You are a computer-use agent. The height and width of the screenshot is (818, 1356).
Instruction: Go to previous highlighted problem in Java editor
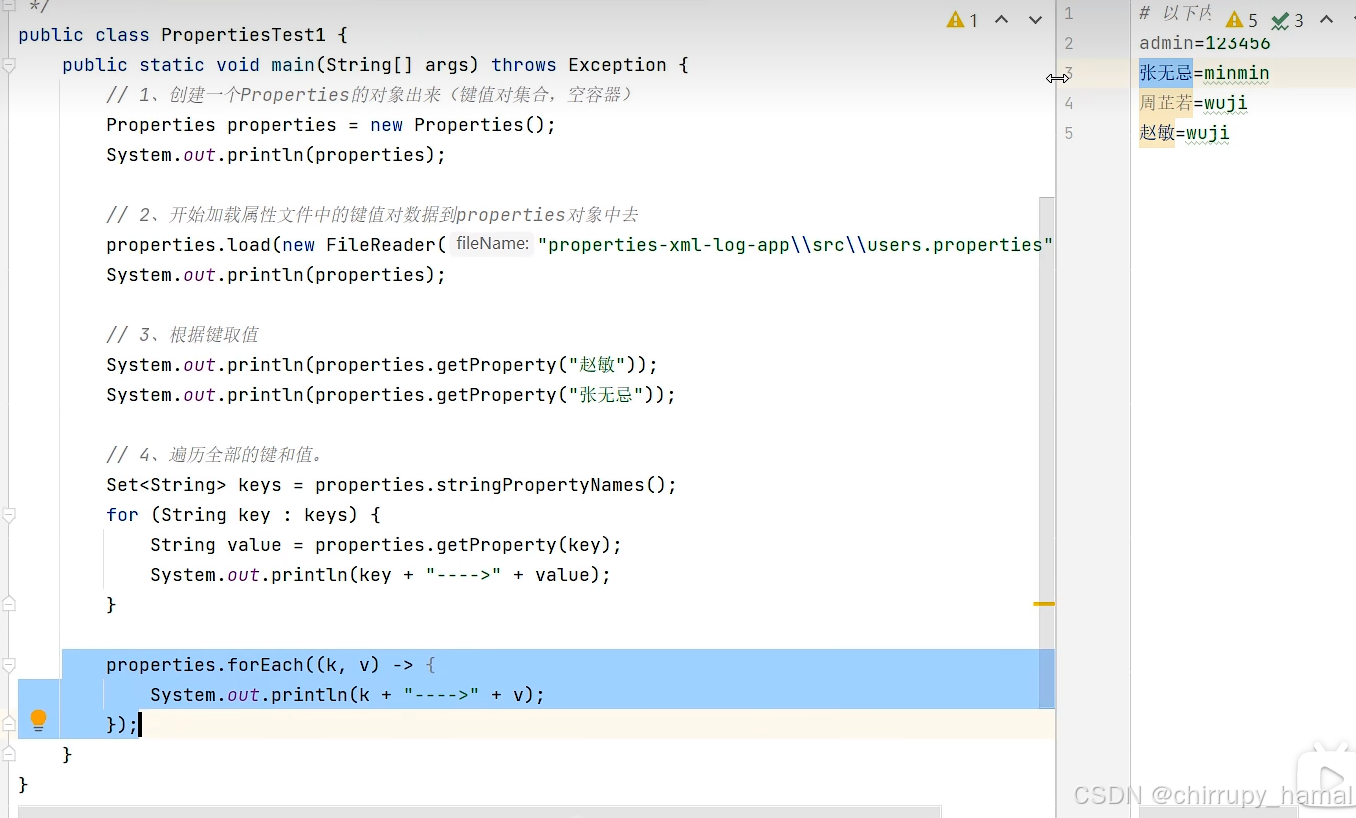point(1001,19)
